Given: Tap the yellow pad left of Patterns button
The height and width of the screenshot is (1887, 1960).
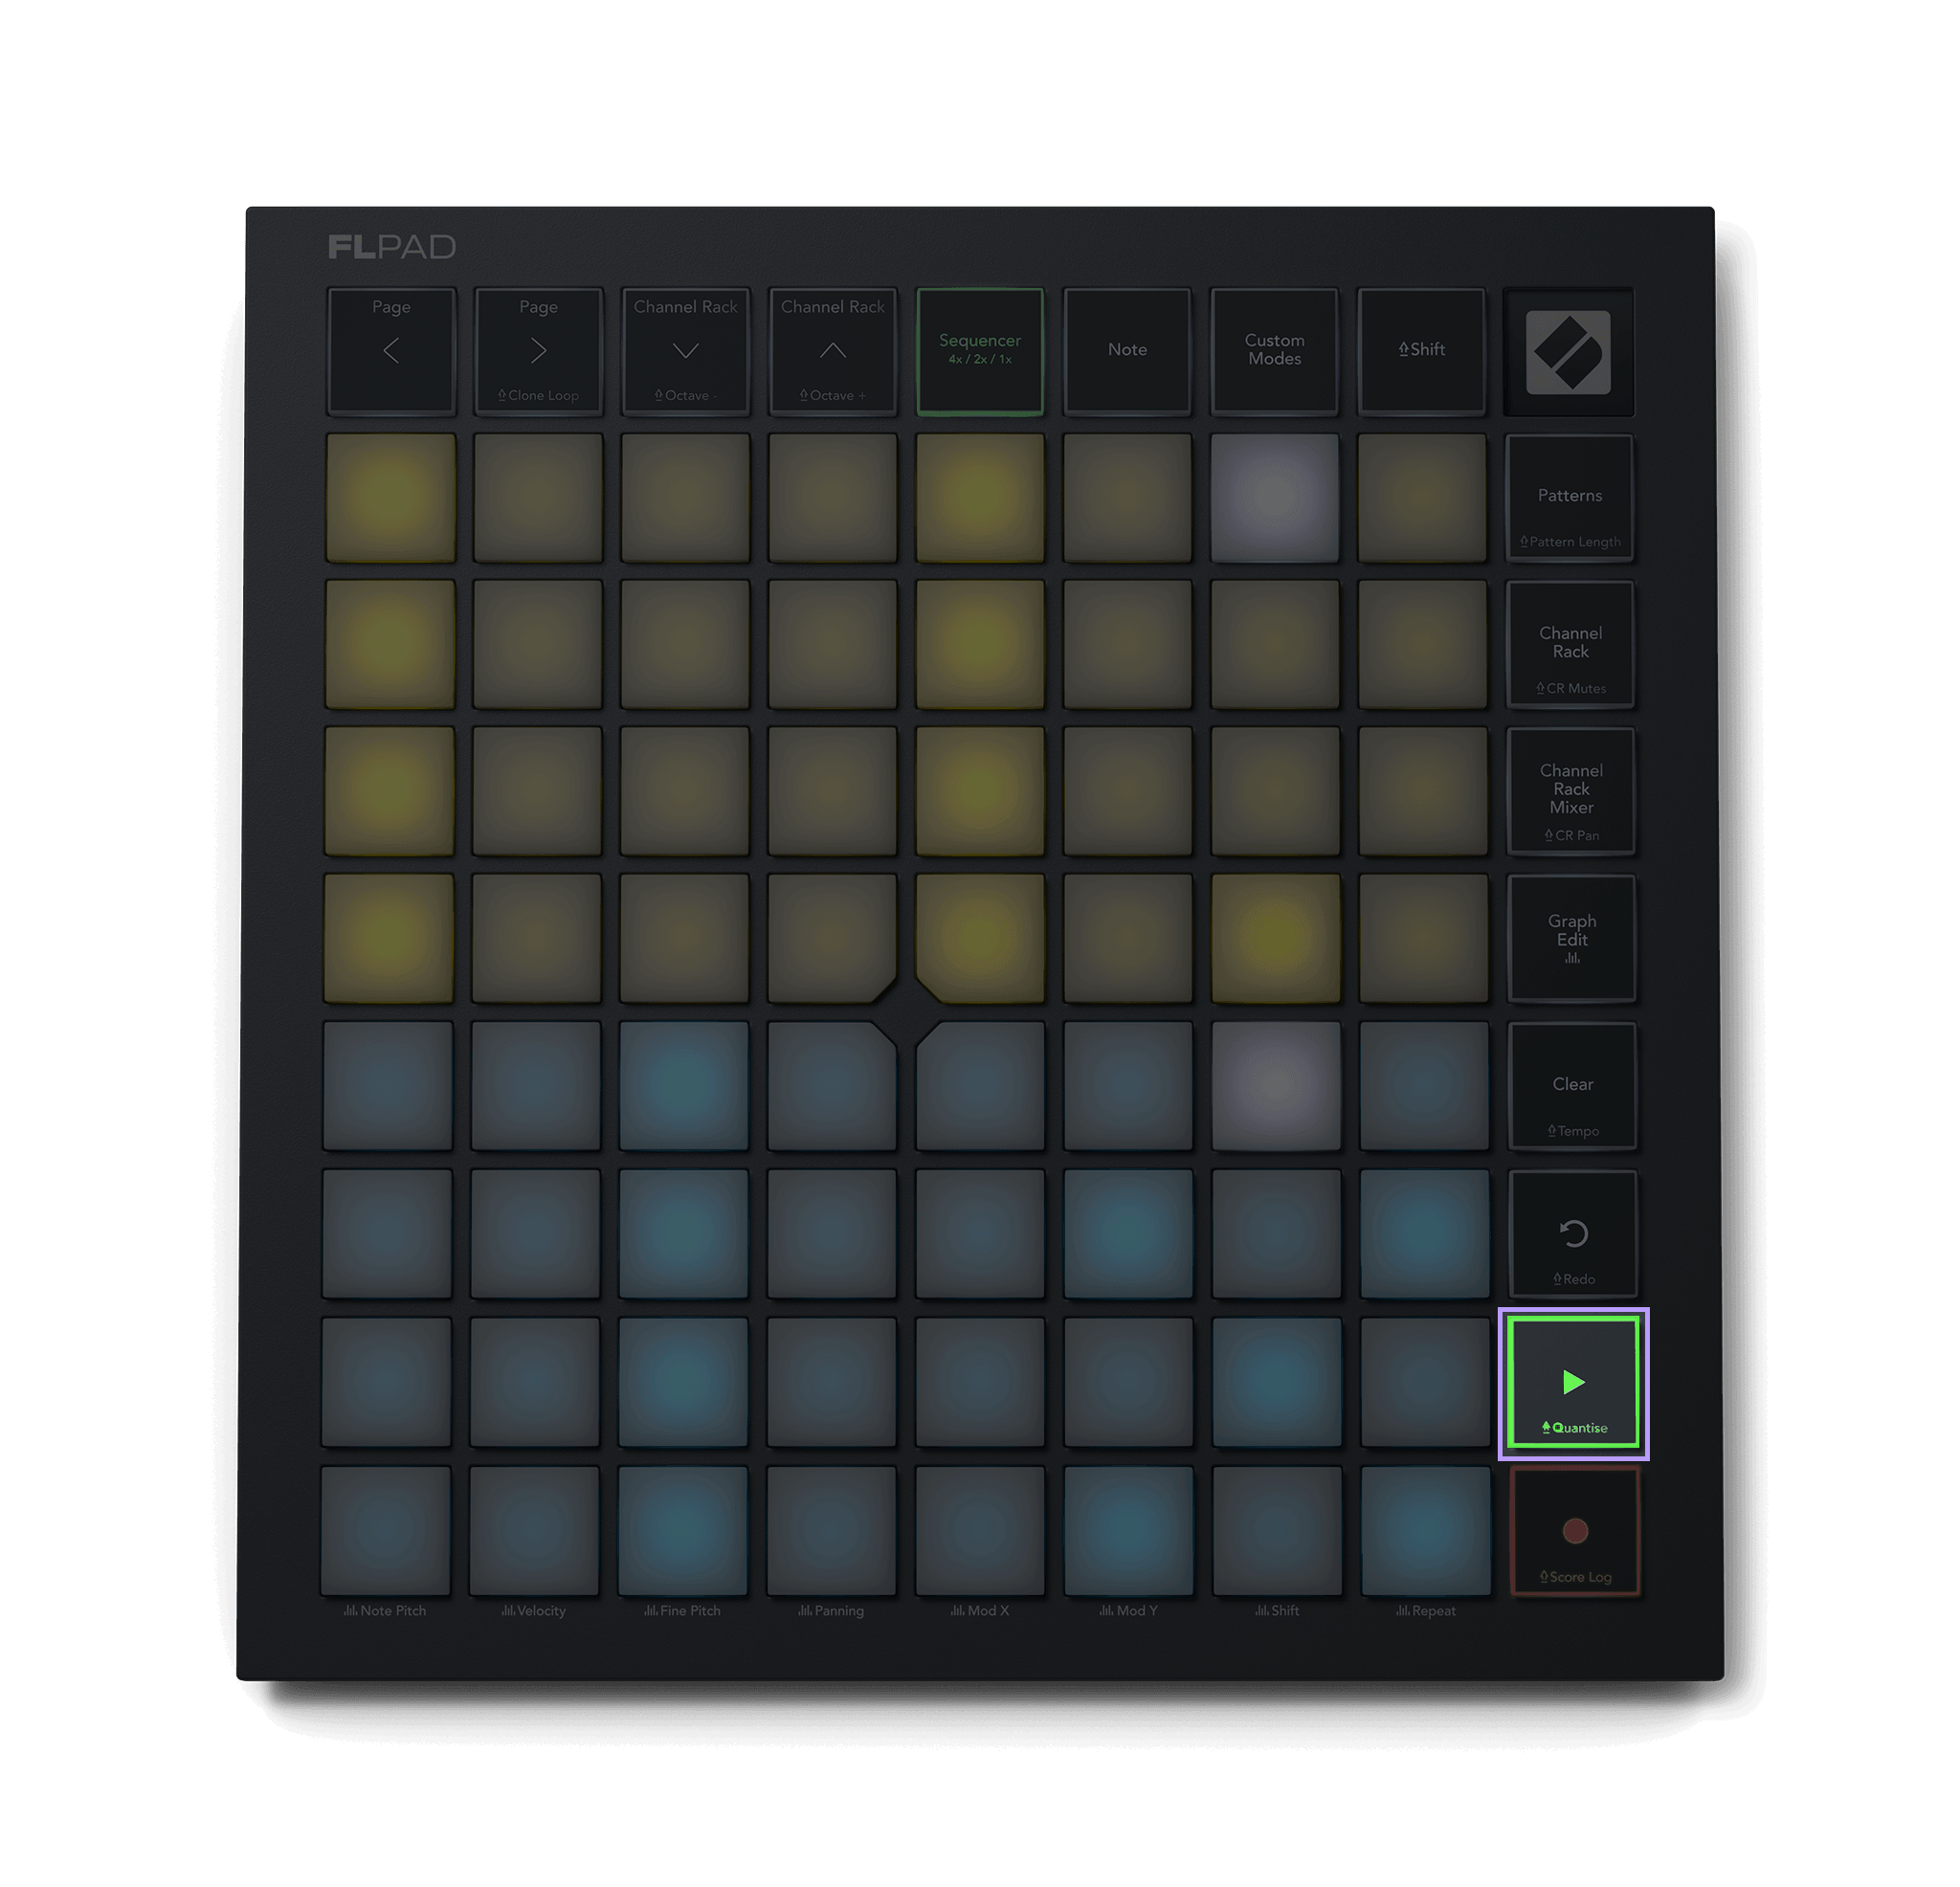Looking at the screenshot, I should click(1421, 498).
